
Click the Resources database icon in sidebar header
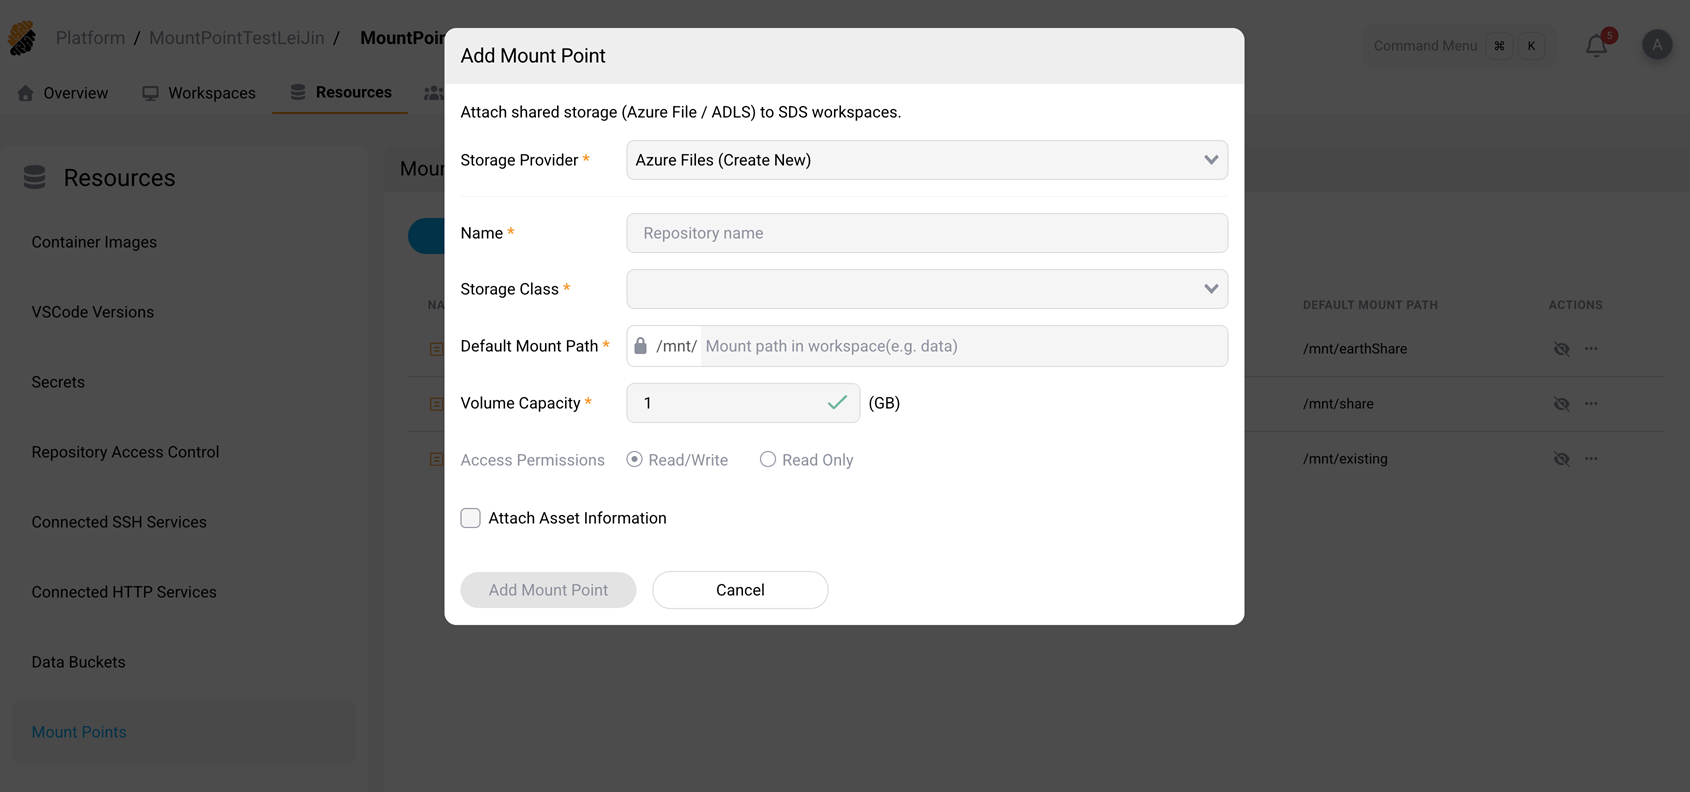pos(35,177)
